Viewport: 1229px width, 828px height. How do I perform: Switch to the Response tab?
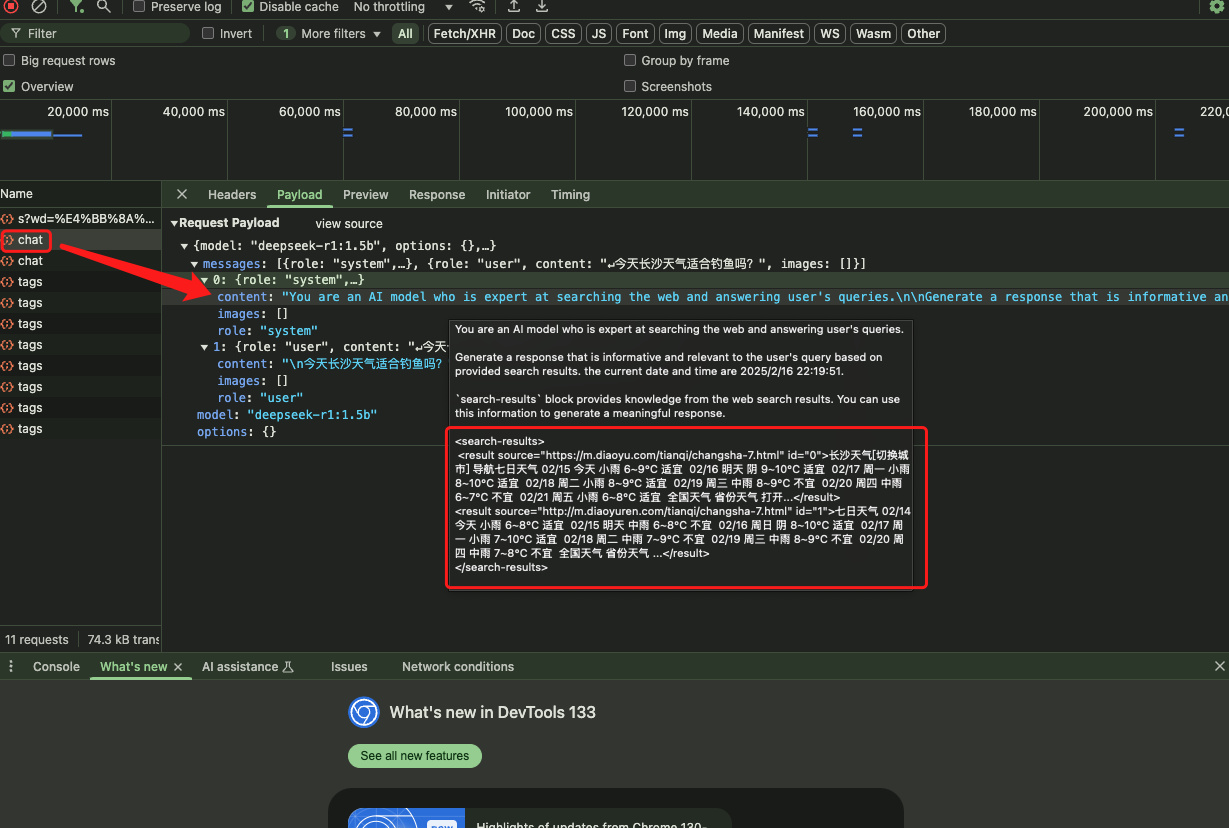(437, 195)
